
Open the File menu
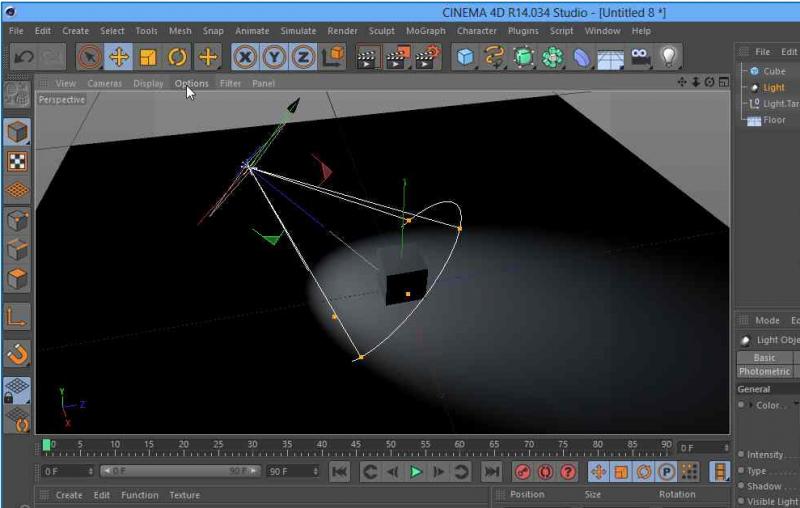click(x=16, y=31)
